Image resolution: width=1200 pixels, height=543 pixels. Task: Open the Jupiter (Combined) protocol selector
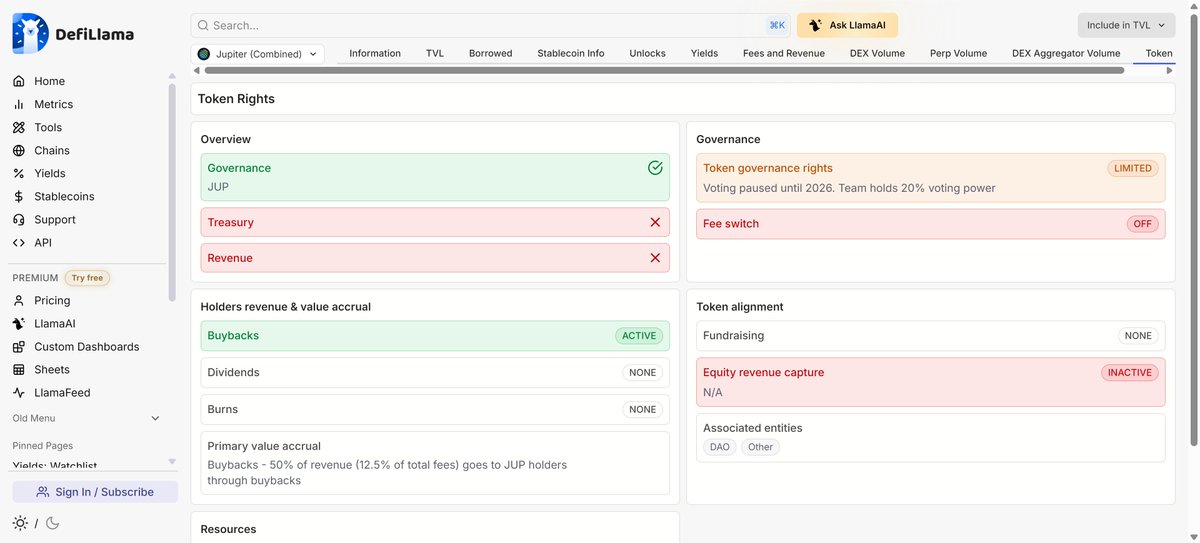pyautogui.click(x=258, y=54)
